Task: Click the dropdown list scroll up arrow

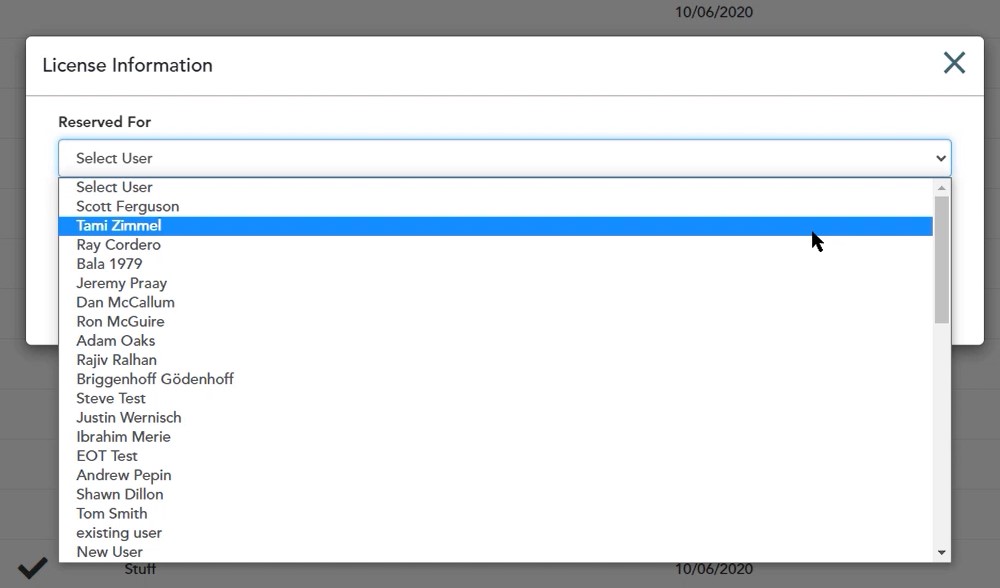Action: click(941, 187)
